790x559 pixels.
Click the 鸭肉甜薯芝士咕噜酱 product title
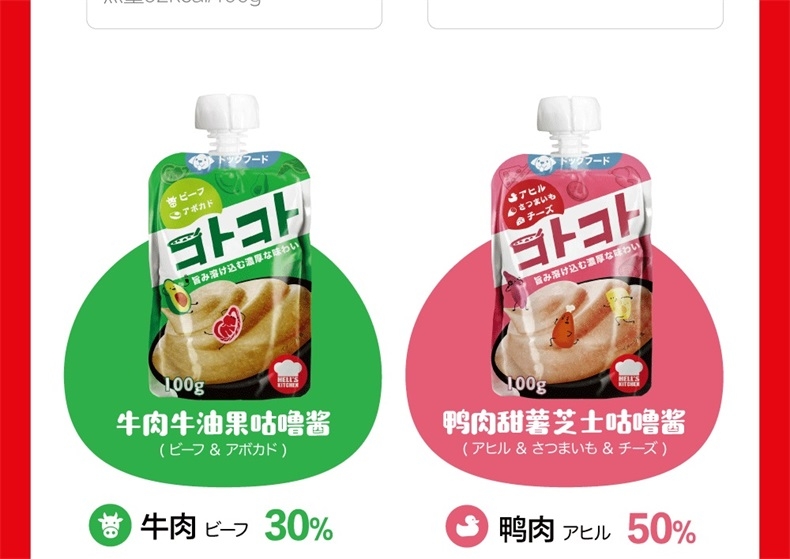[x=564, y=422]
